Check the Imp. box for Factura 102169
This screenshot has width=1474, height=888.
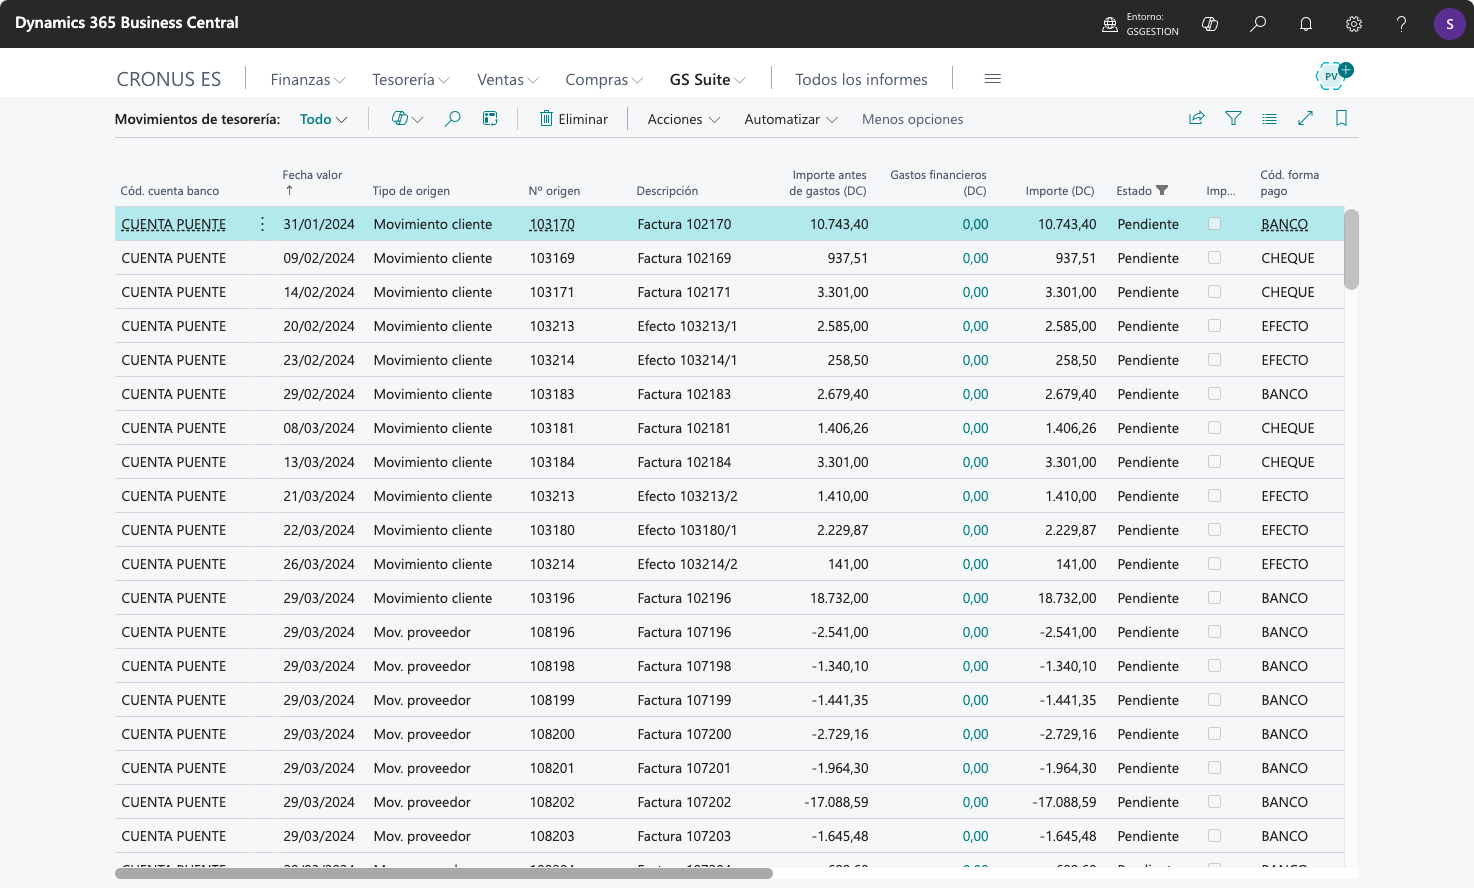tap(1214, 258)
